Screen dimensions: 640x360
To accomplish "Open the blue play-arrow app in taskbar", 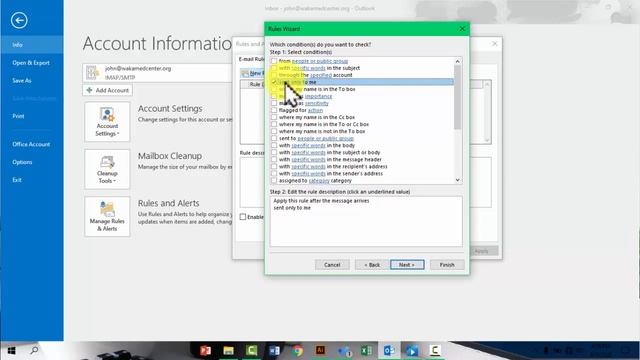I will (412, 351).
